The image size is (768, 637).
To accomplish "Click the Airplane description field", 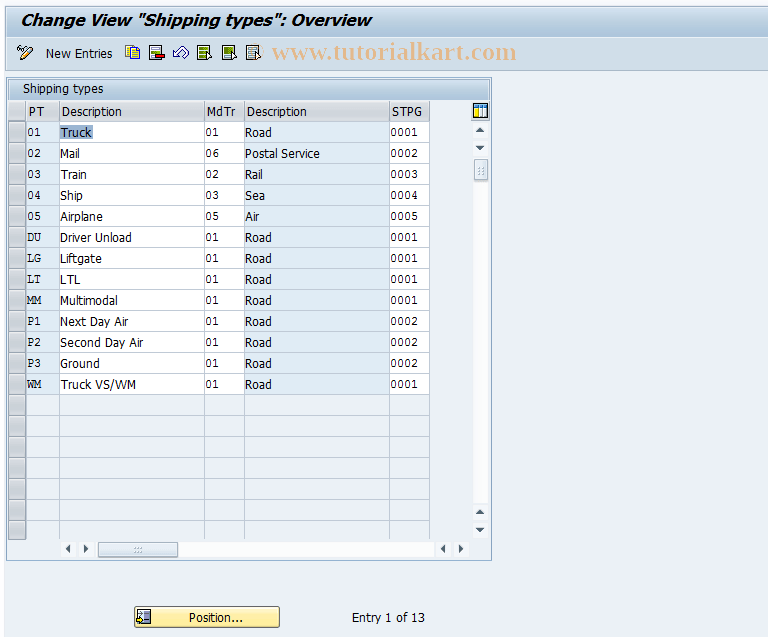I will [x=132, y=216].
